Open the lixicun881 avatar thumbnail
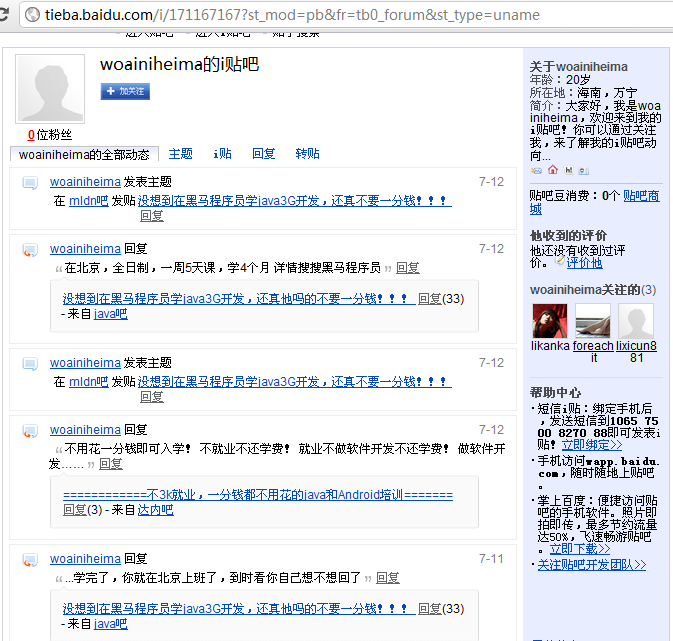The image size is (673, 641). point(636,321)
